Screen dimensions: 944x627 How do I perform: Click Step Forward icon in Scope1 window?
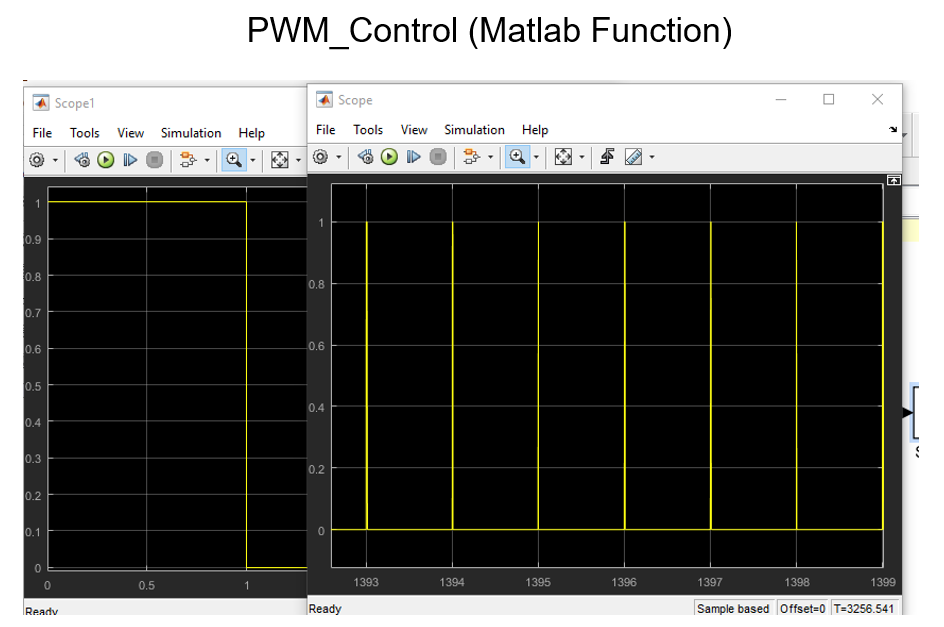[129, 160]
